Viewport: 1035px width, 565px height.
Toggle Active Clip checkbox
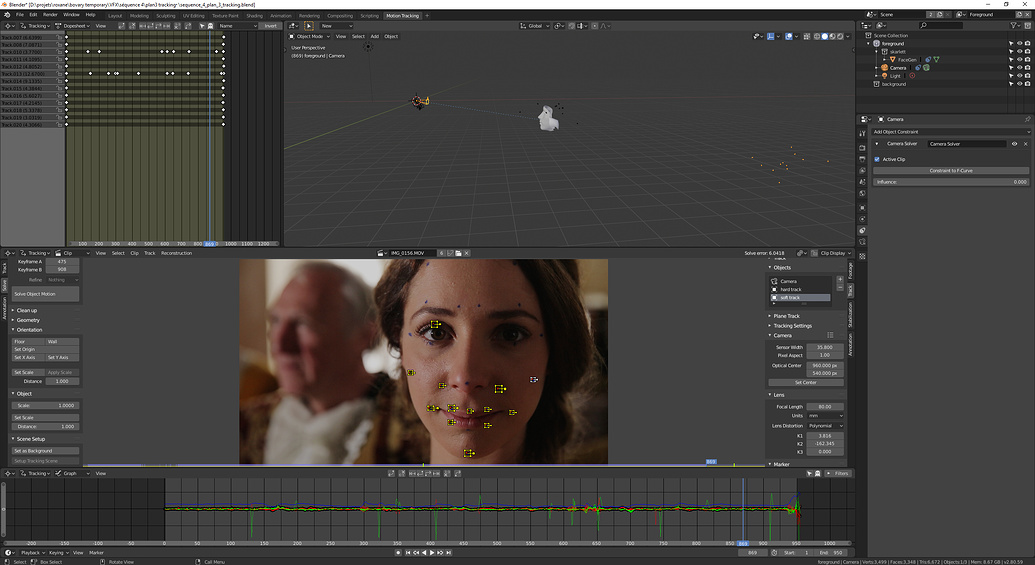877,159
